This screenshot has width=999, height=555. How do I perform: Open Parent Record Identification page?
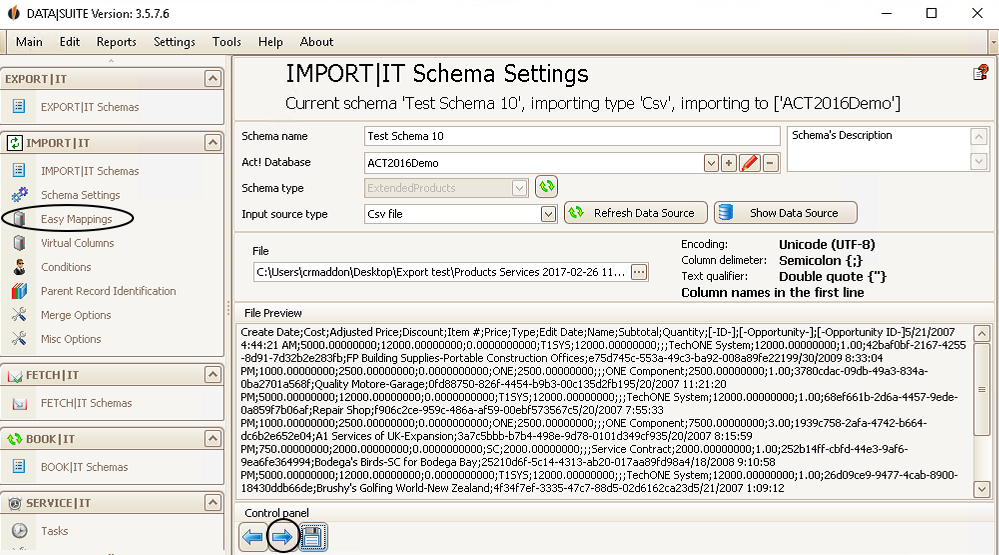point(108,291)
